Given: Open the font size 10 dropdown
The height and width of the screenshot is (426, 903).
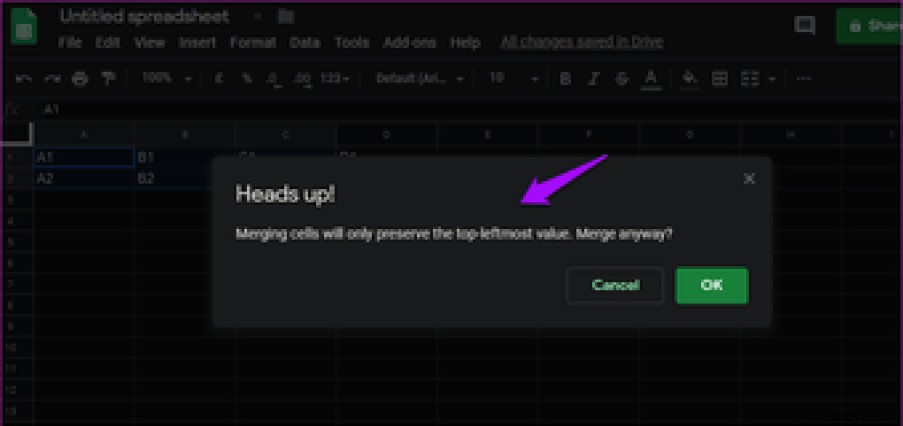Looking at the screenshot, I should [x=513, y=78].
